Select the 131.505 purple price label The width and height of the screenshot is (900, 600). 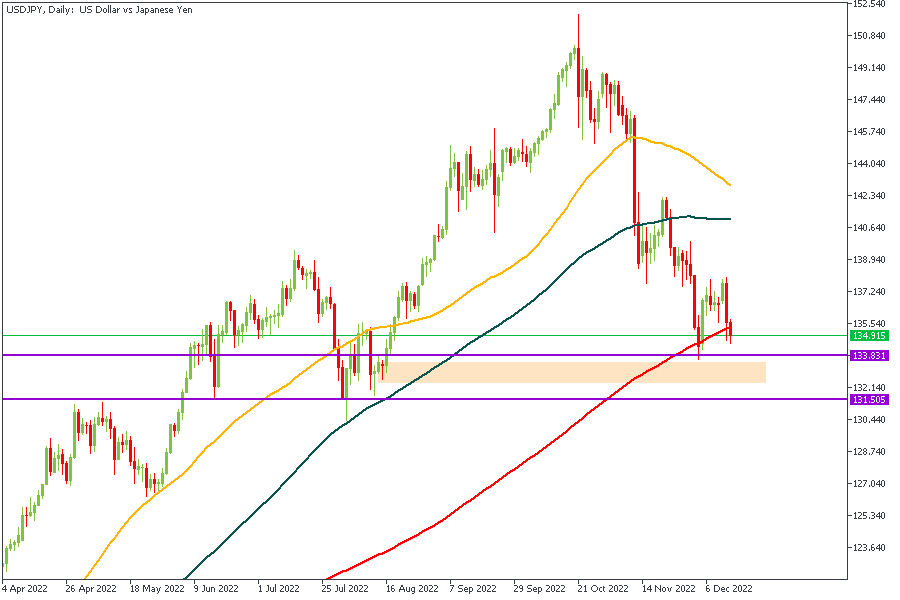point(869,399)
